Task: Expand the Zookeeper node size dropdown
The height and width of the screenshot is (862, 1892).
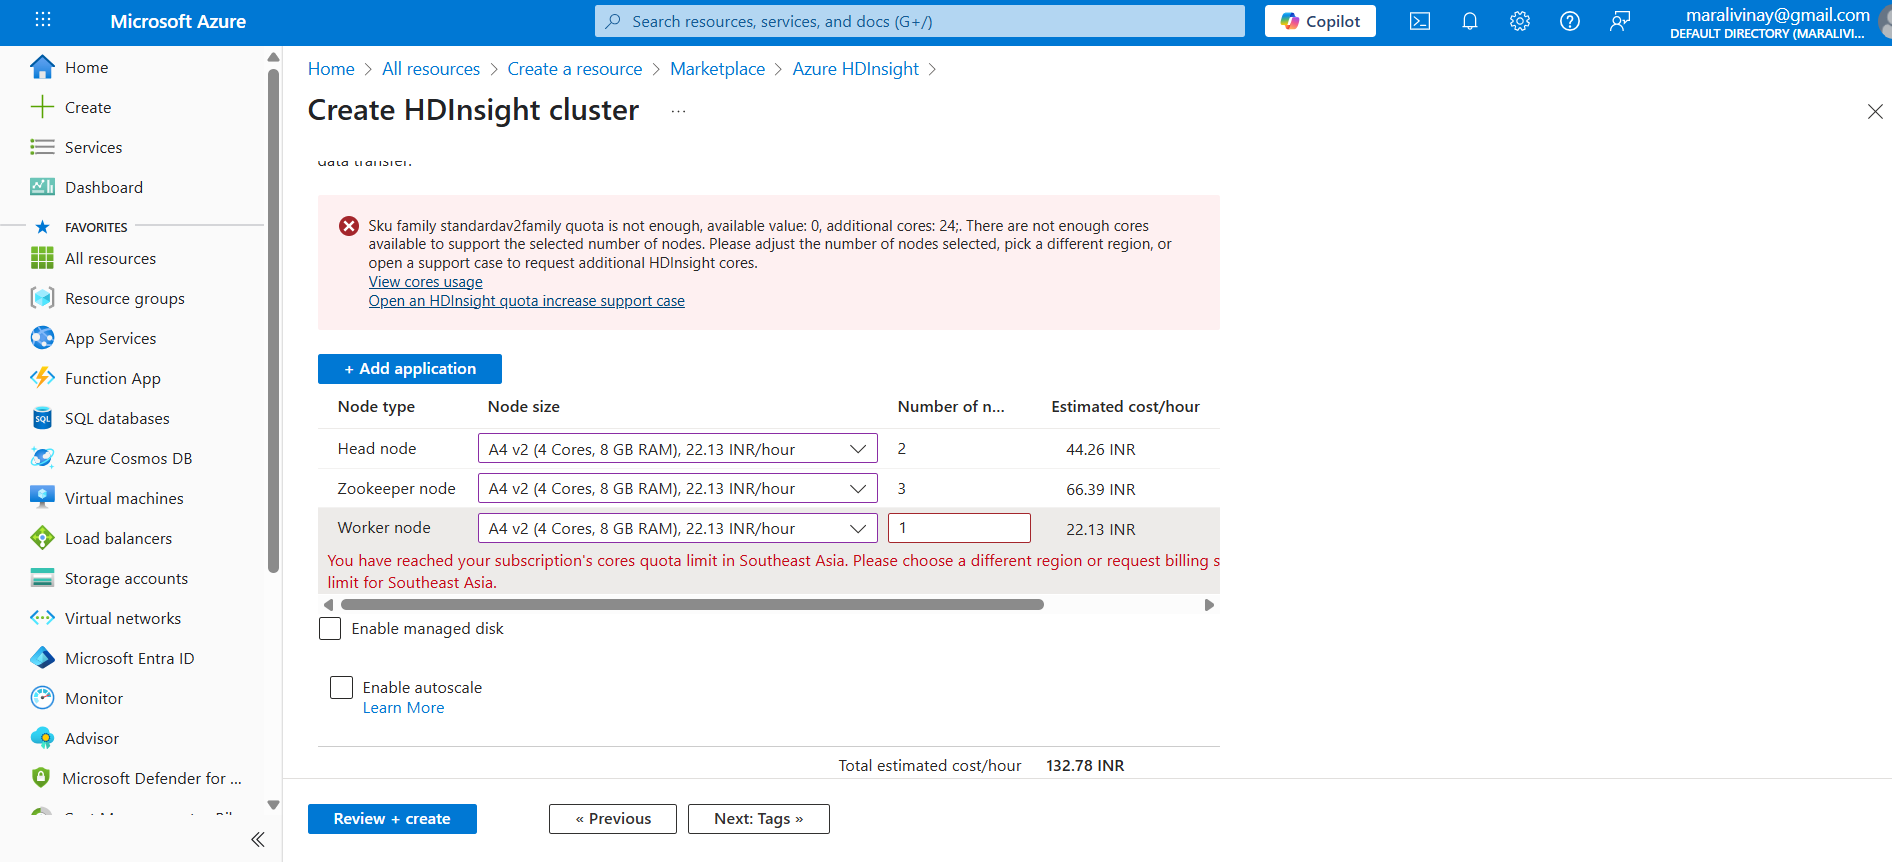Action: [678, 489]
